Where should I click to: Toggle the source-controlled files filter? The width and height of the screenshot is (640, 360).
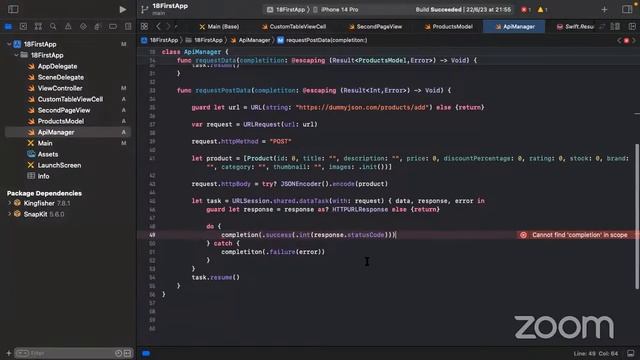[127, 353]
